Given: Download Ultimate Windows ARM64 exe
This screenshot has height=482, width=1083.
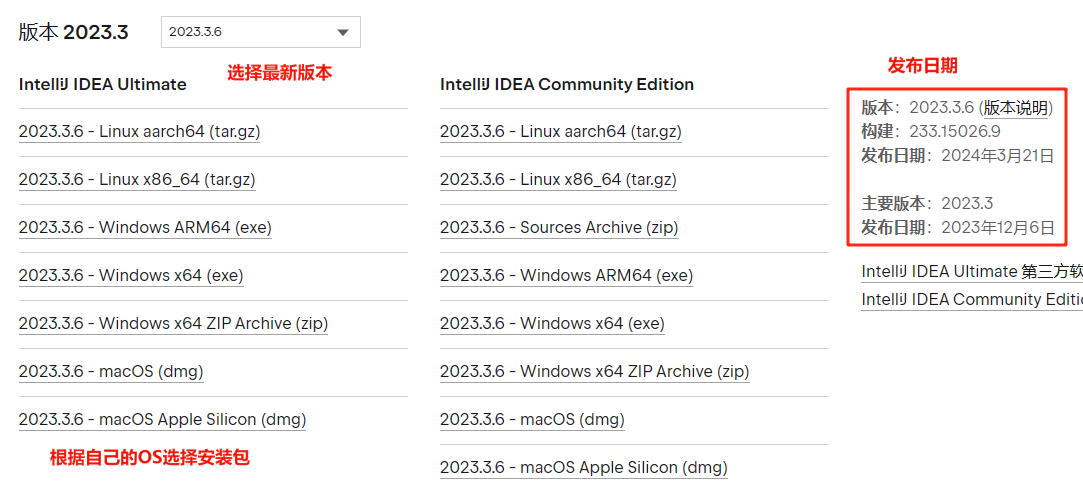Looking at the screenshot, I should coord(145,228).
